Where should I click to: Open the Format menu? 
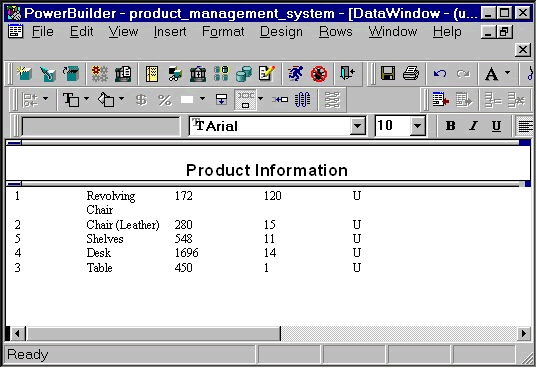tap(223, 32)
